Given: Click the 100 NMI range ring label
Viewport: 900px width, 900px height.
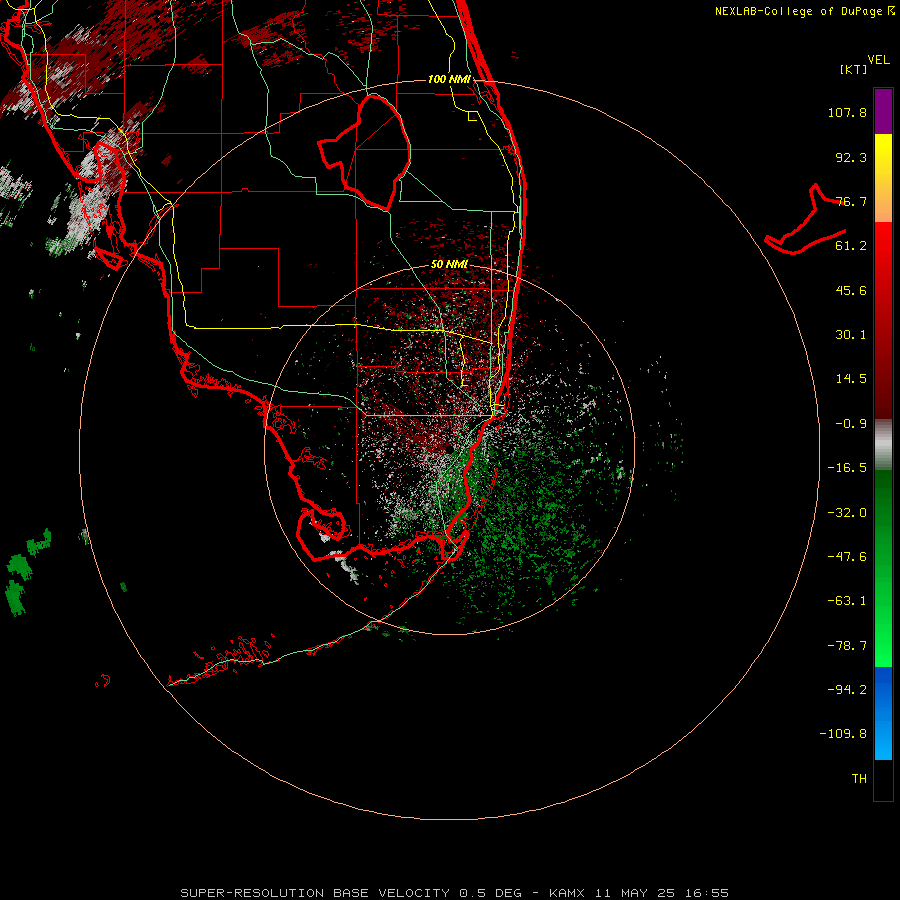Looking at the screenshot, I should click(x=449, y=79).
